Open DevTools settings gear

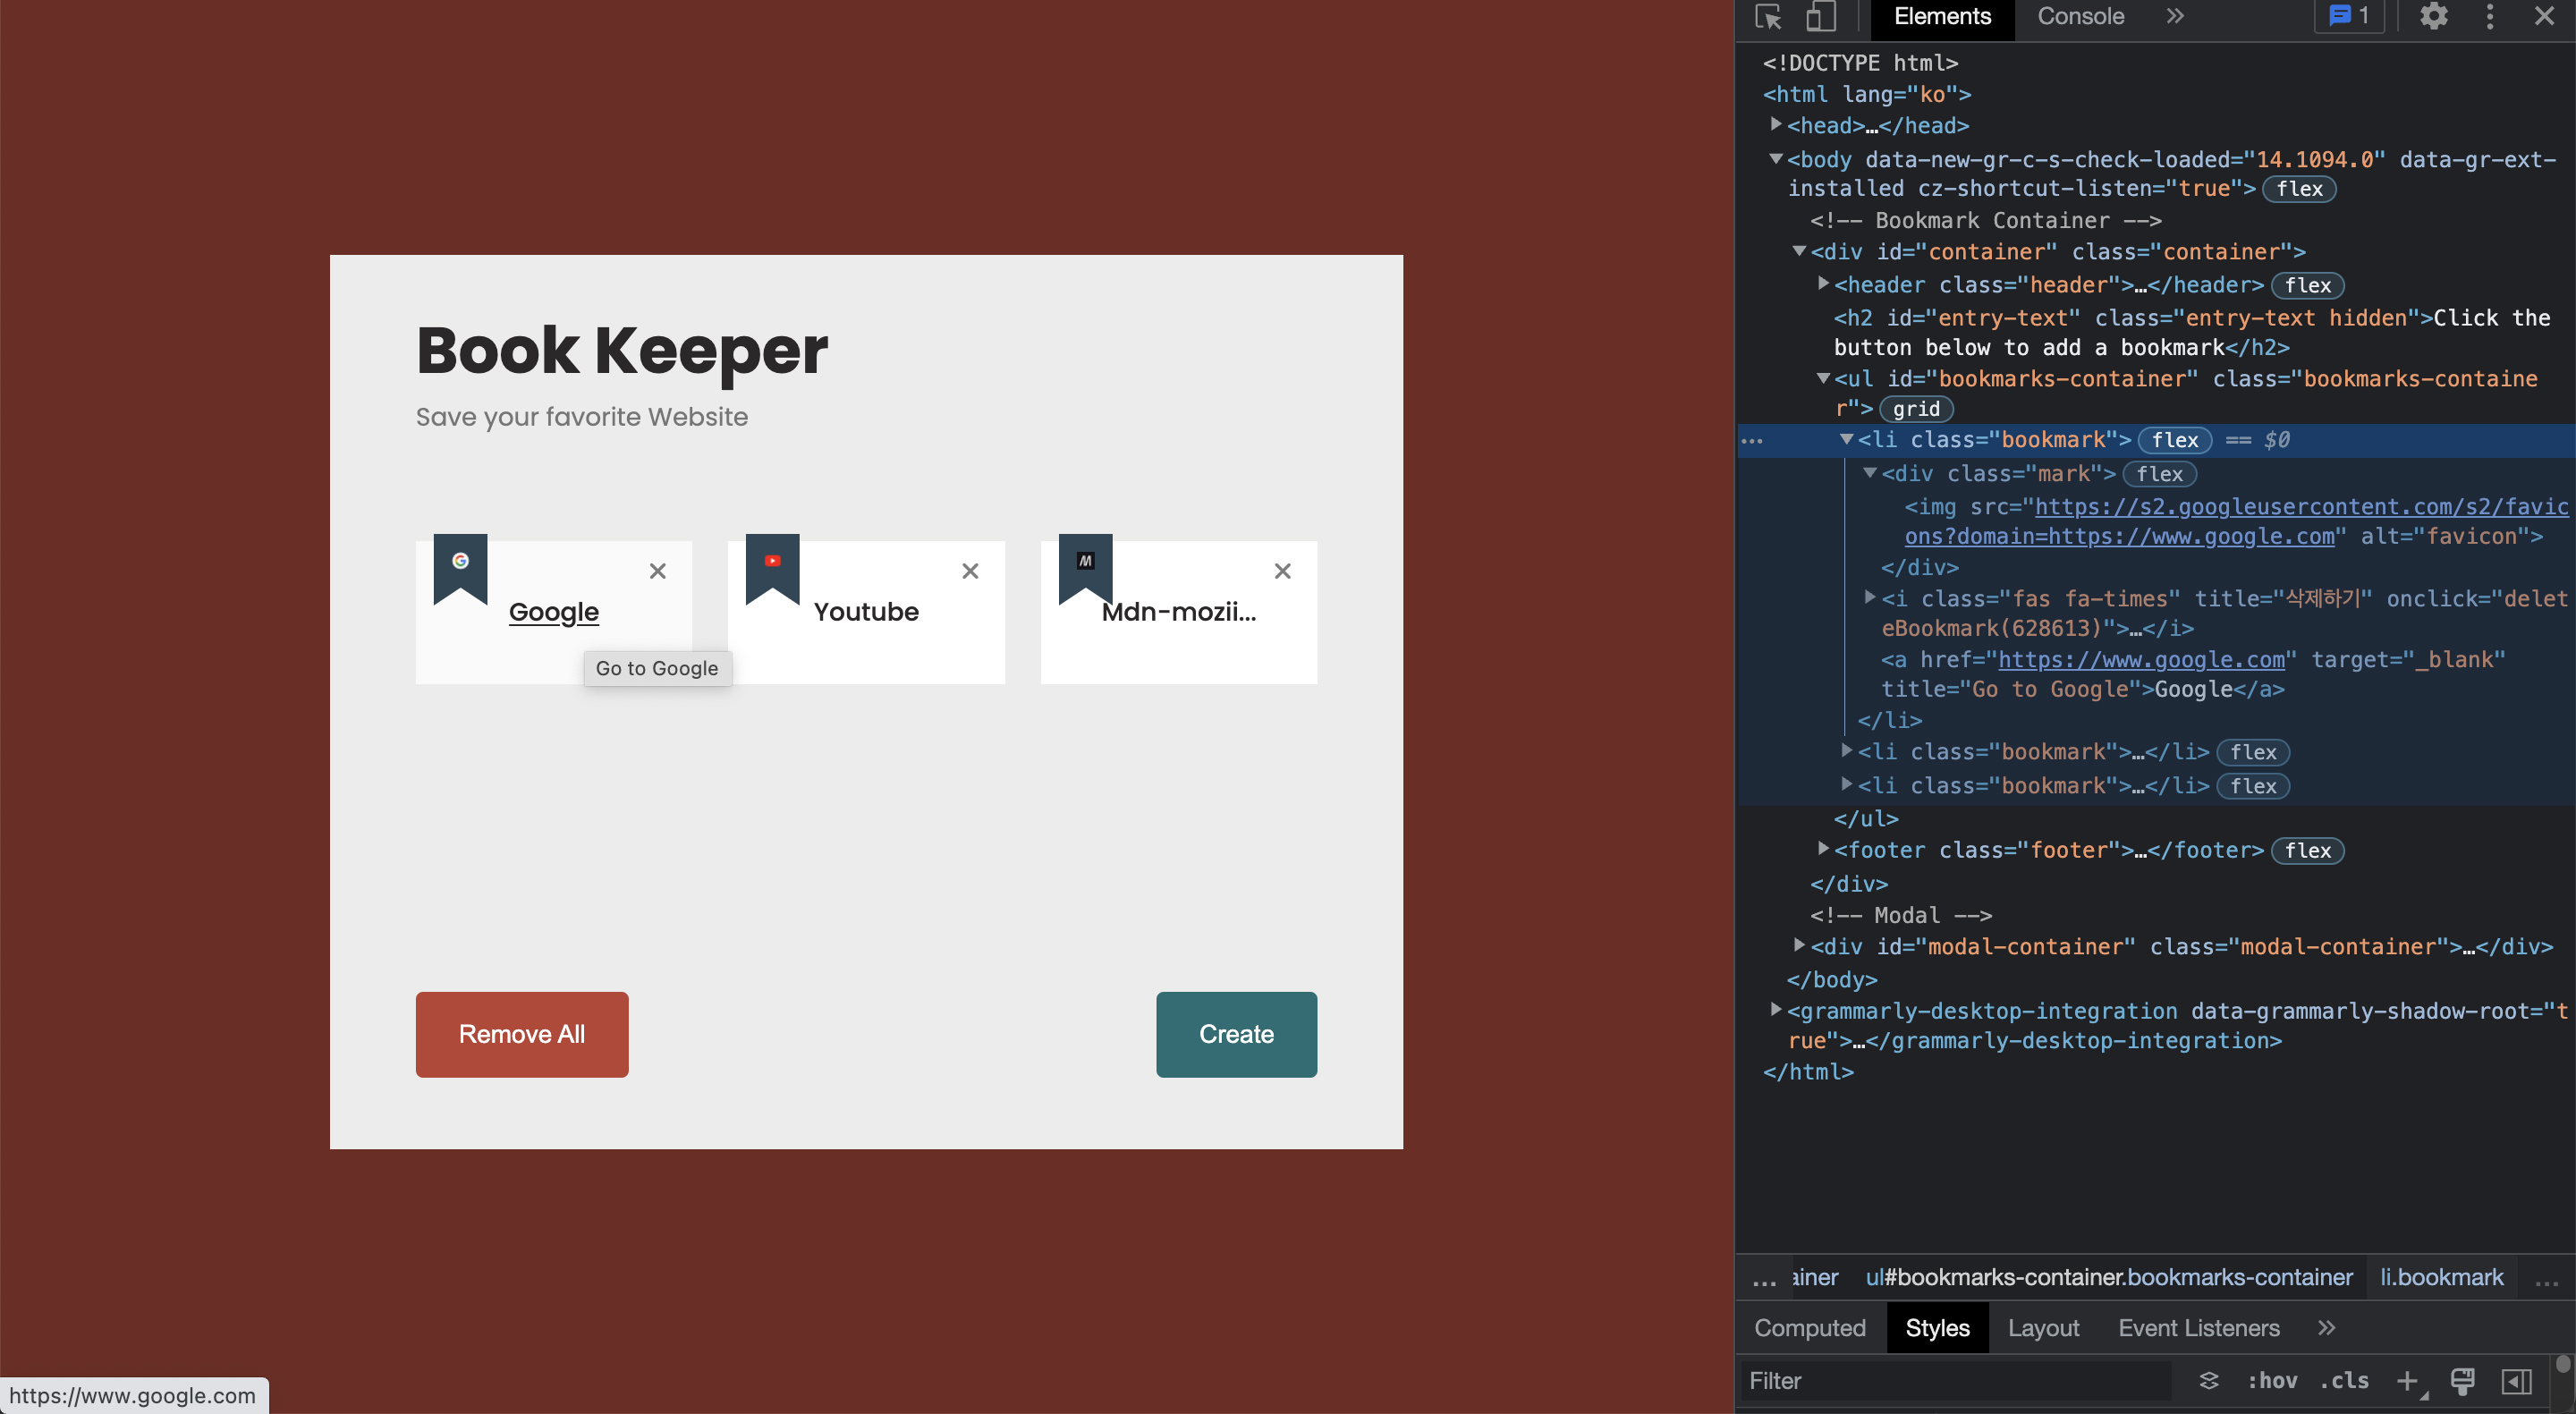coord(2434,16)
